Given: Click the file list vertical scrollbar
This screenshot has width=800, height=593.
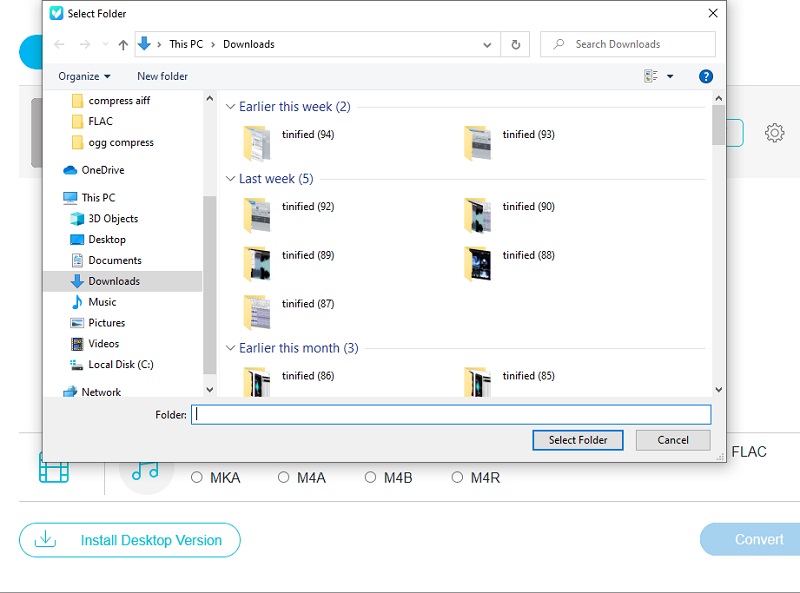Looking at the screenshot, I should (718, 250).
